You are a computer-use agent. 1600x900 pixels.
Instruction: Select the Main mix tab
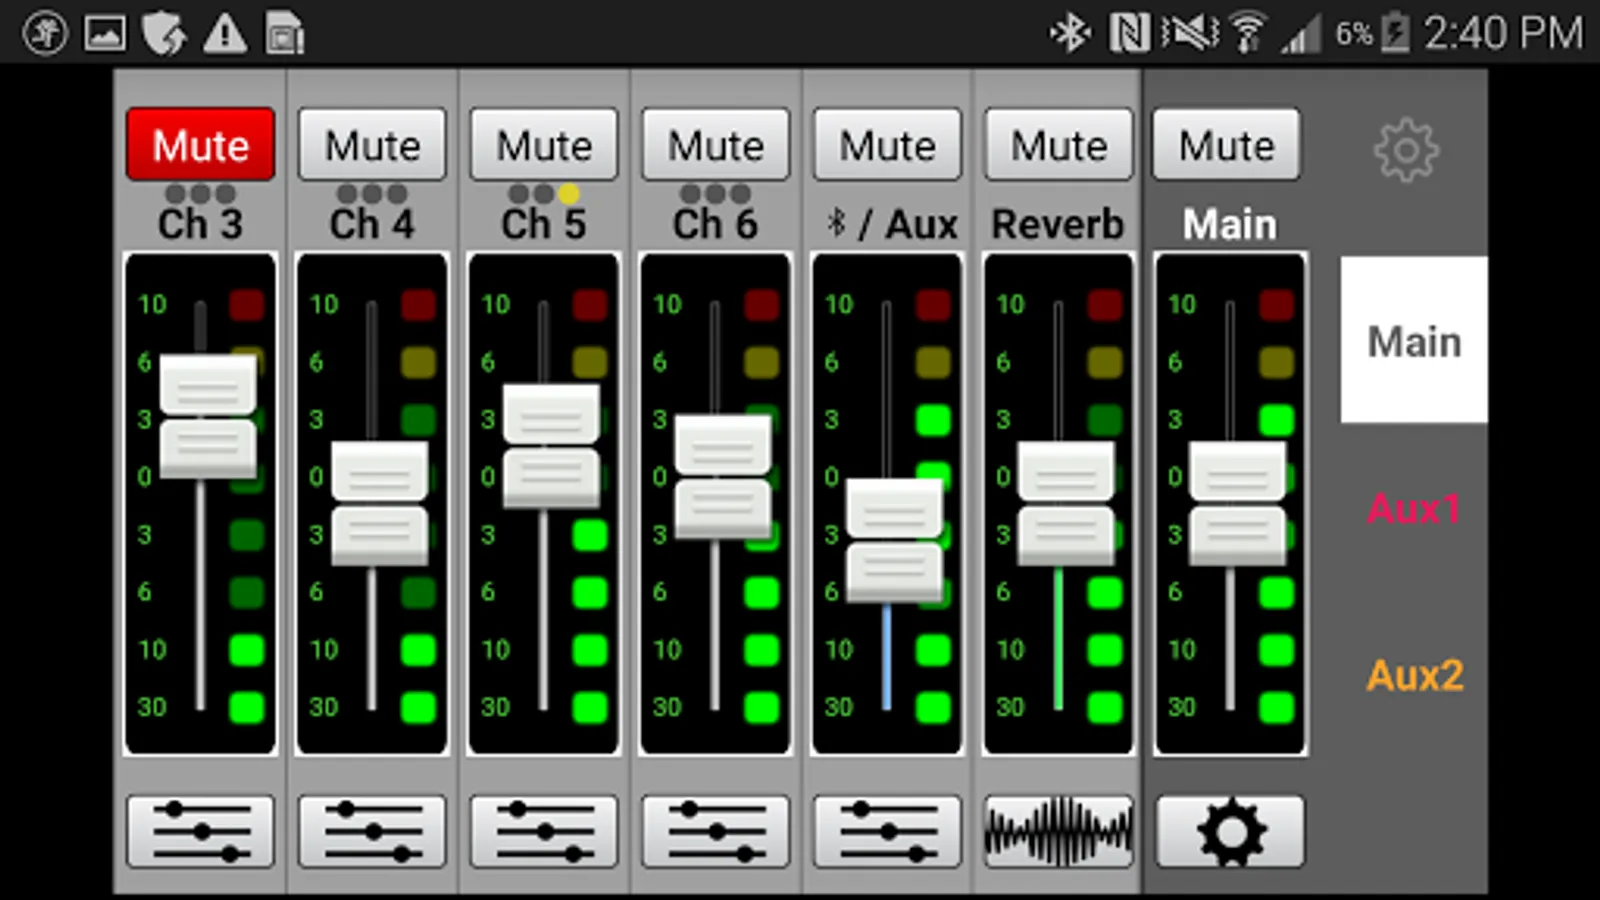click(1414, 340)
